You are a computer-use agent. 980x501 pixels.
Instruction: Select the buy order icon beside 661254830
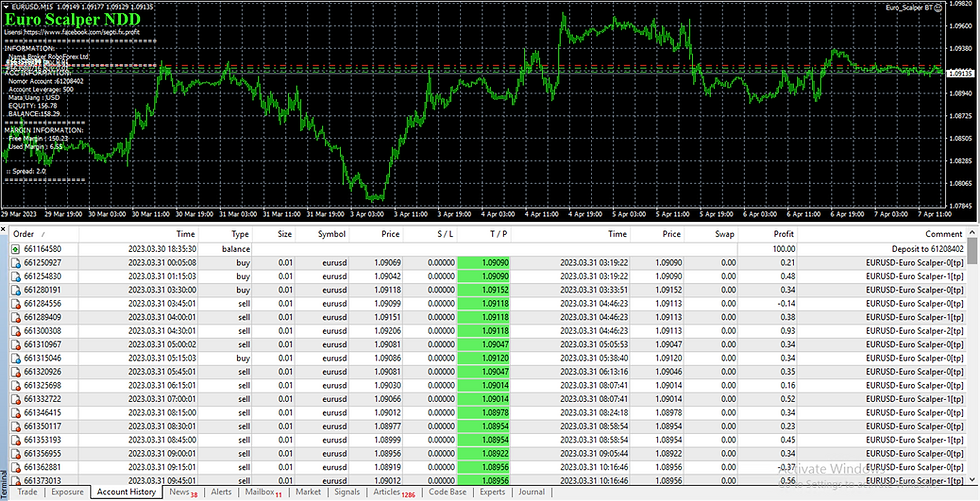[16, 277]
